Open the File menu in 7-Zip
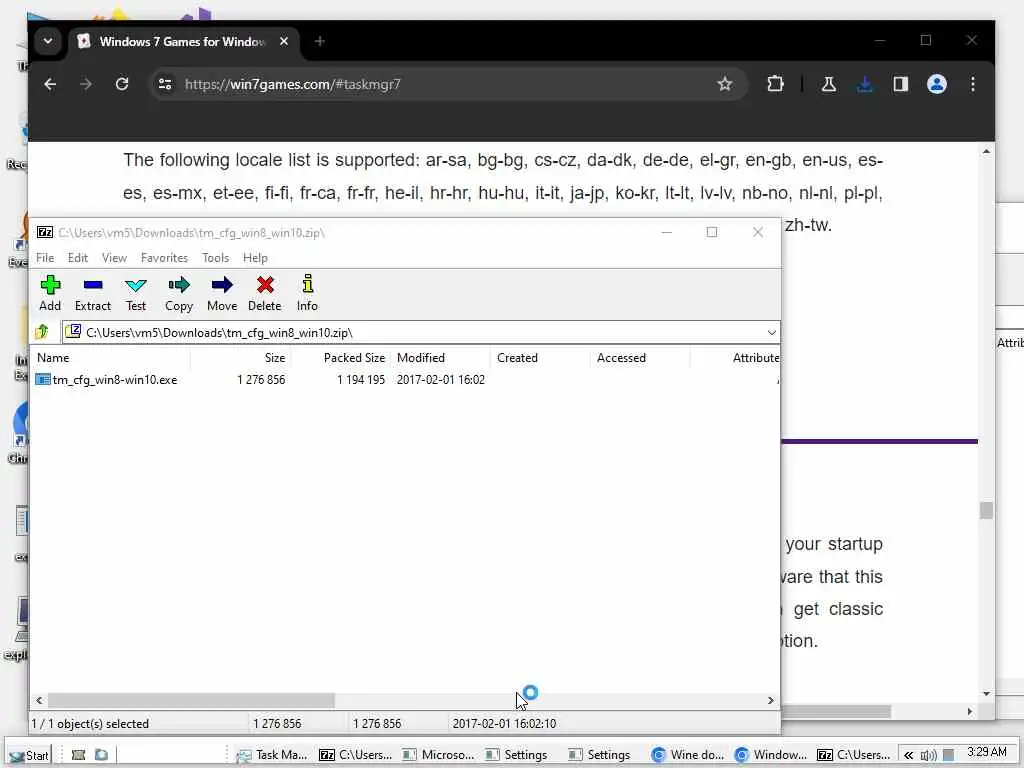The image size is (1024, 768). pyautogui.click(x=45, y=258)
